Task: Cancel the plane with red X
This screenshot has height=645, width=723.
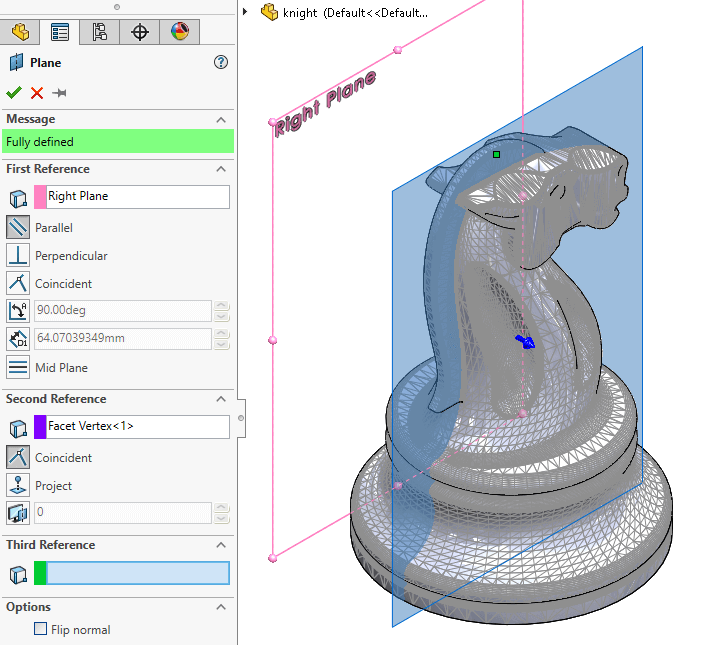Action: click(x=37, y=93)
